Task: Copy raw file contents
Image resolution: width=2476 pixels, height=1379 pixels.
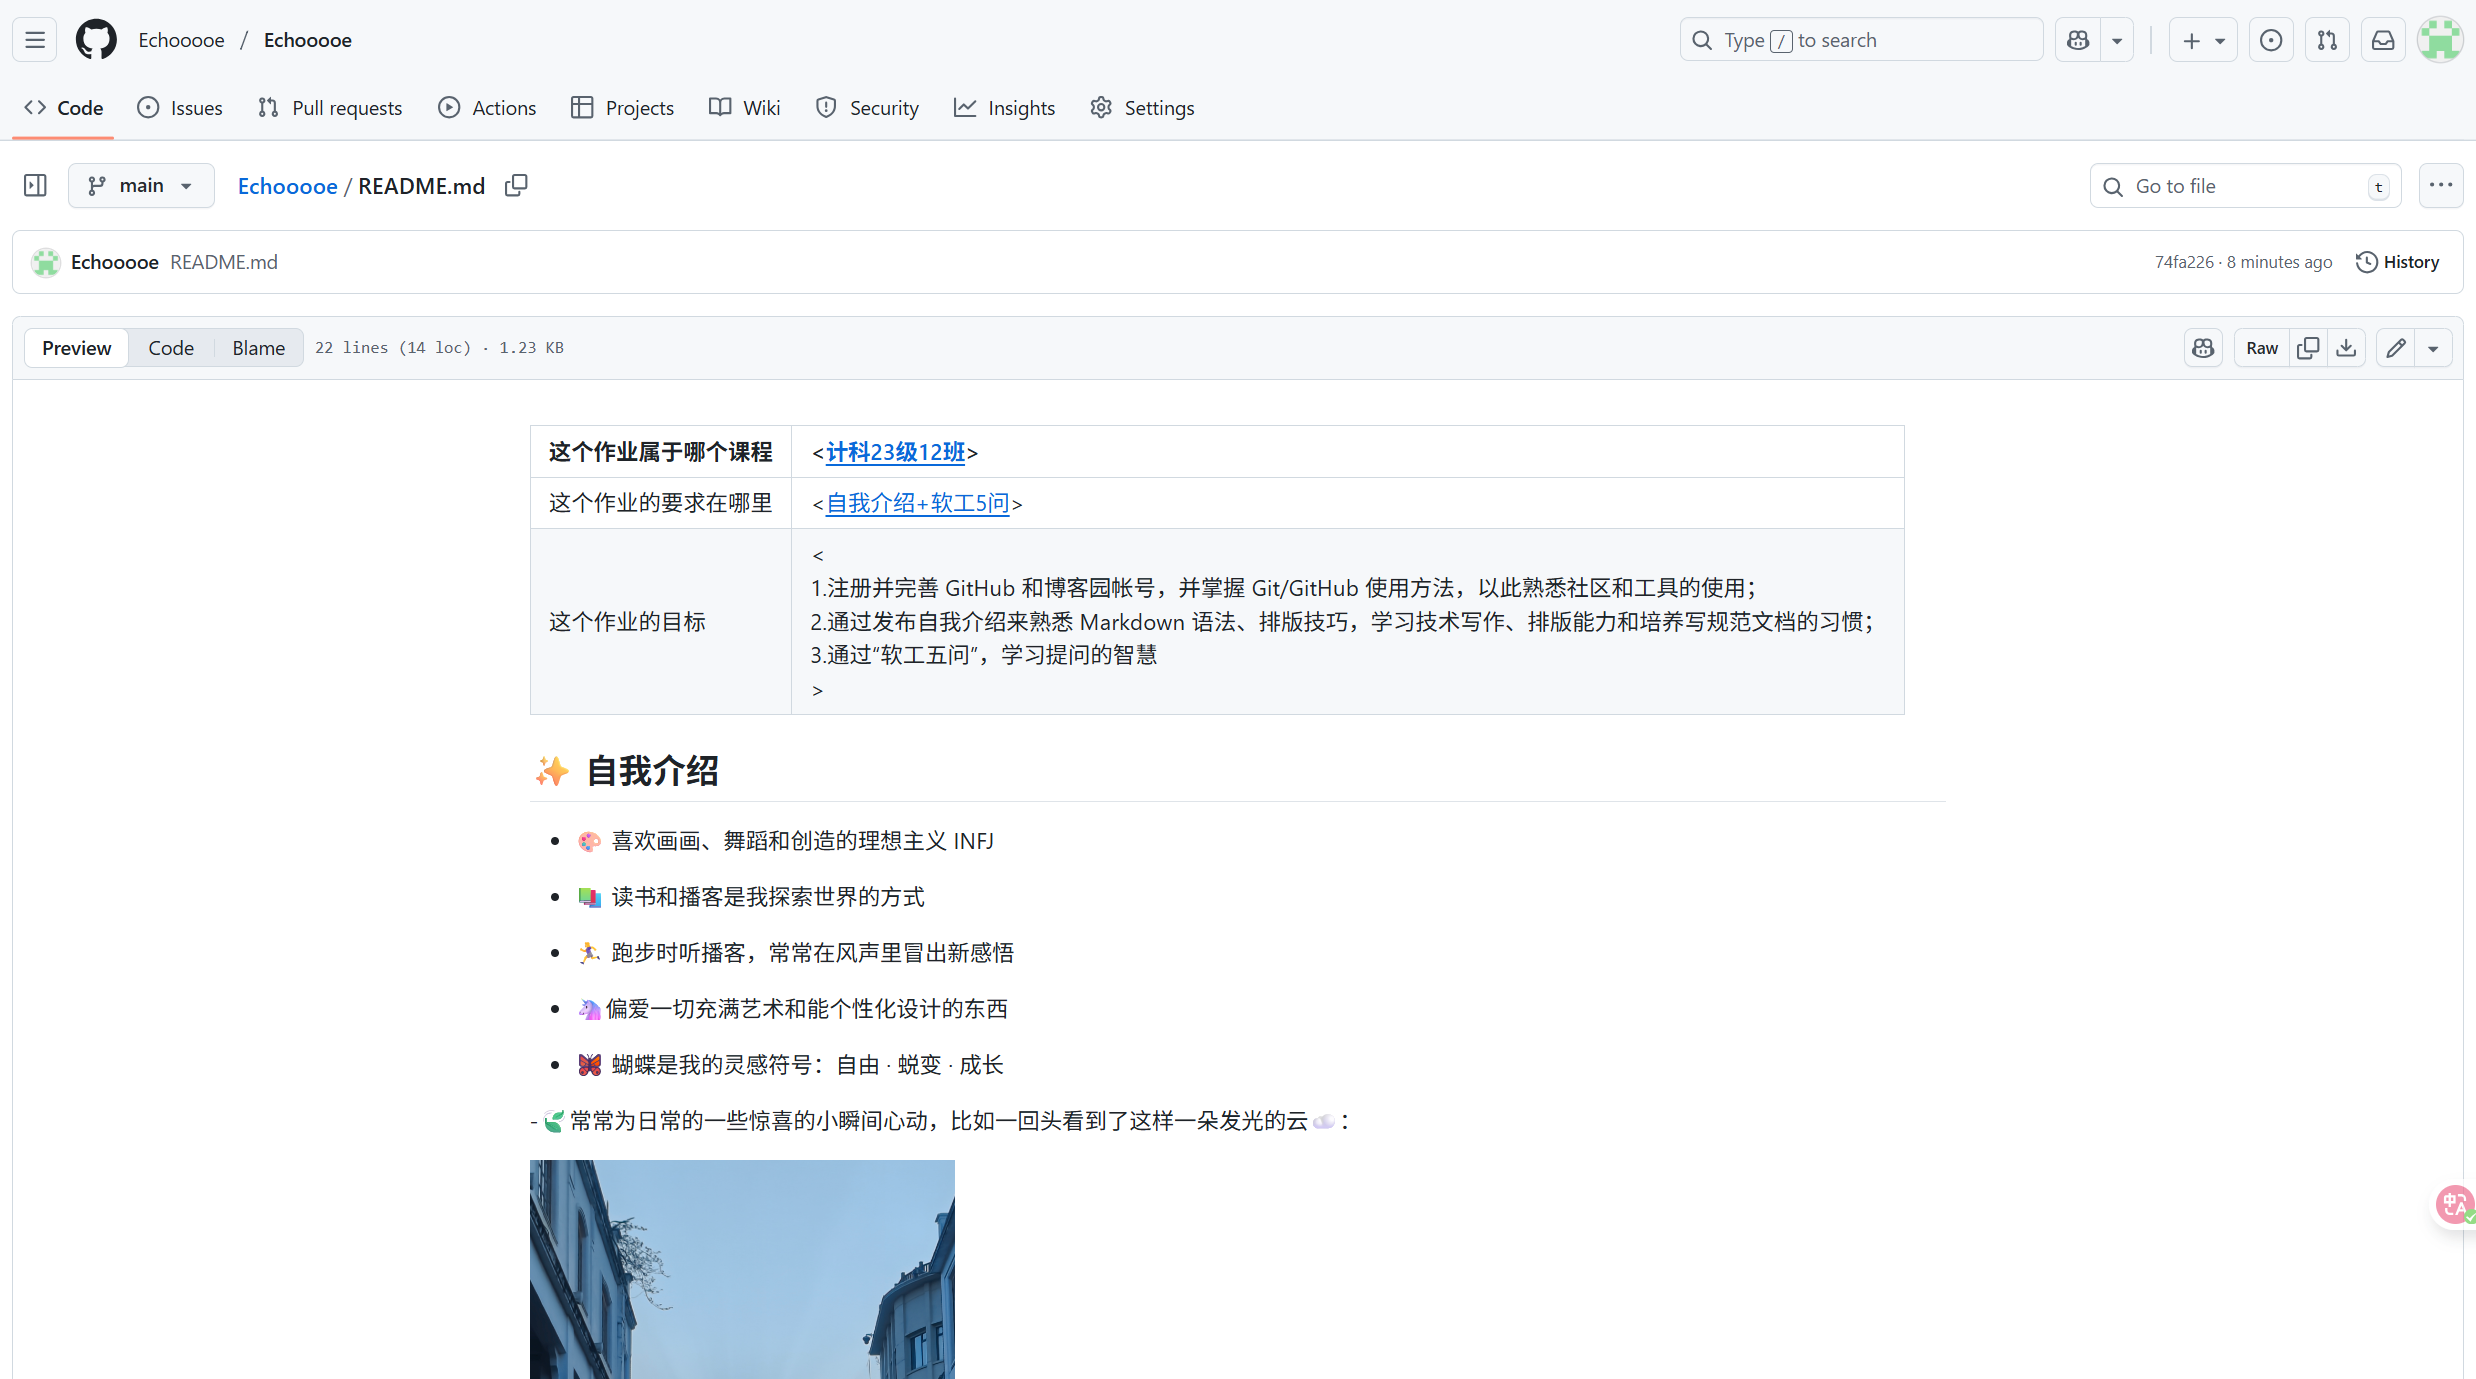Action: pos(2308,348)
